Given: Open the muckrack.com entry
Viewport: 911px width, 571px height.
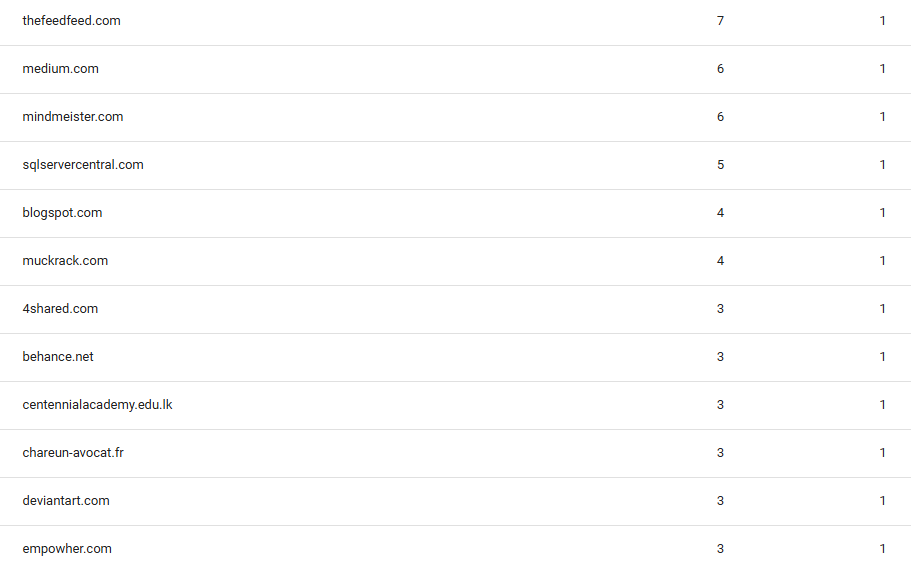Looking at the screenshot, I should [65, 261].
